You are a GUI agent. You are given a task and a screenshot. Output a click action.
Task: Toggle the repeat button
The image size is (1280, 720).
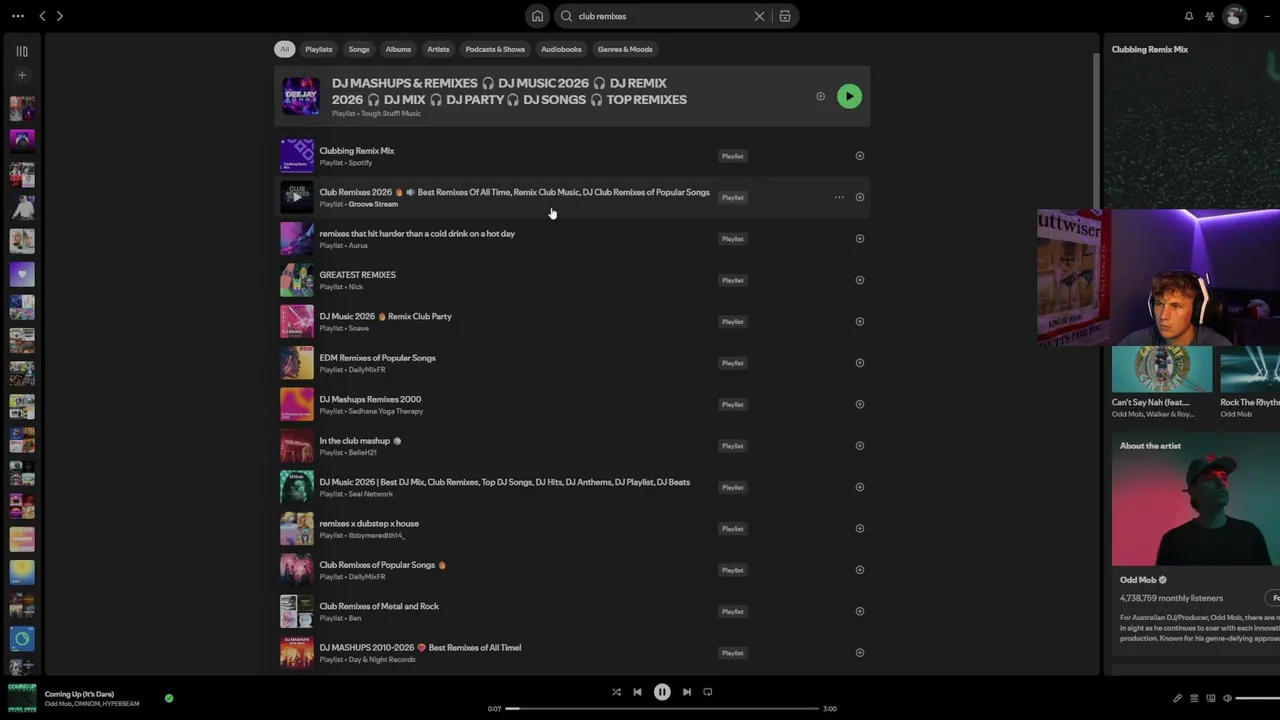pyautogui.click(x=708, y=692)
